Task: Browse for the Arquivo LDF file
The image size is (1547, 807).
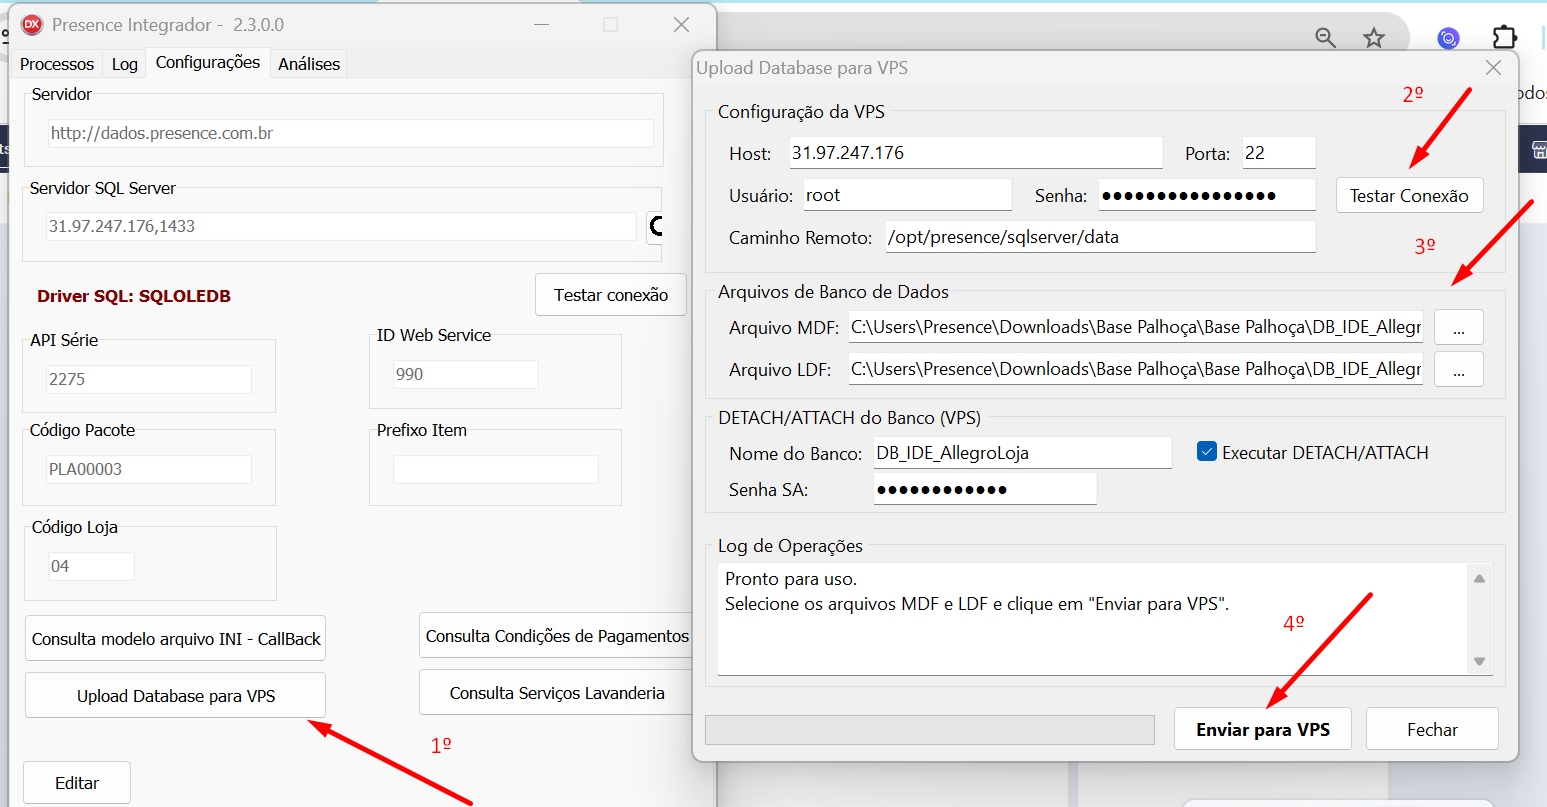Action: 1458,369
